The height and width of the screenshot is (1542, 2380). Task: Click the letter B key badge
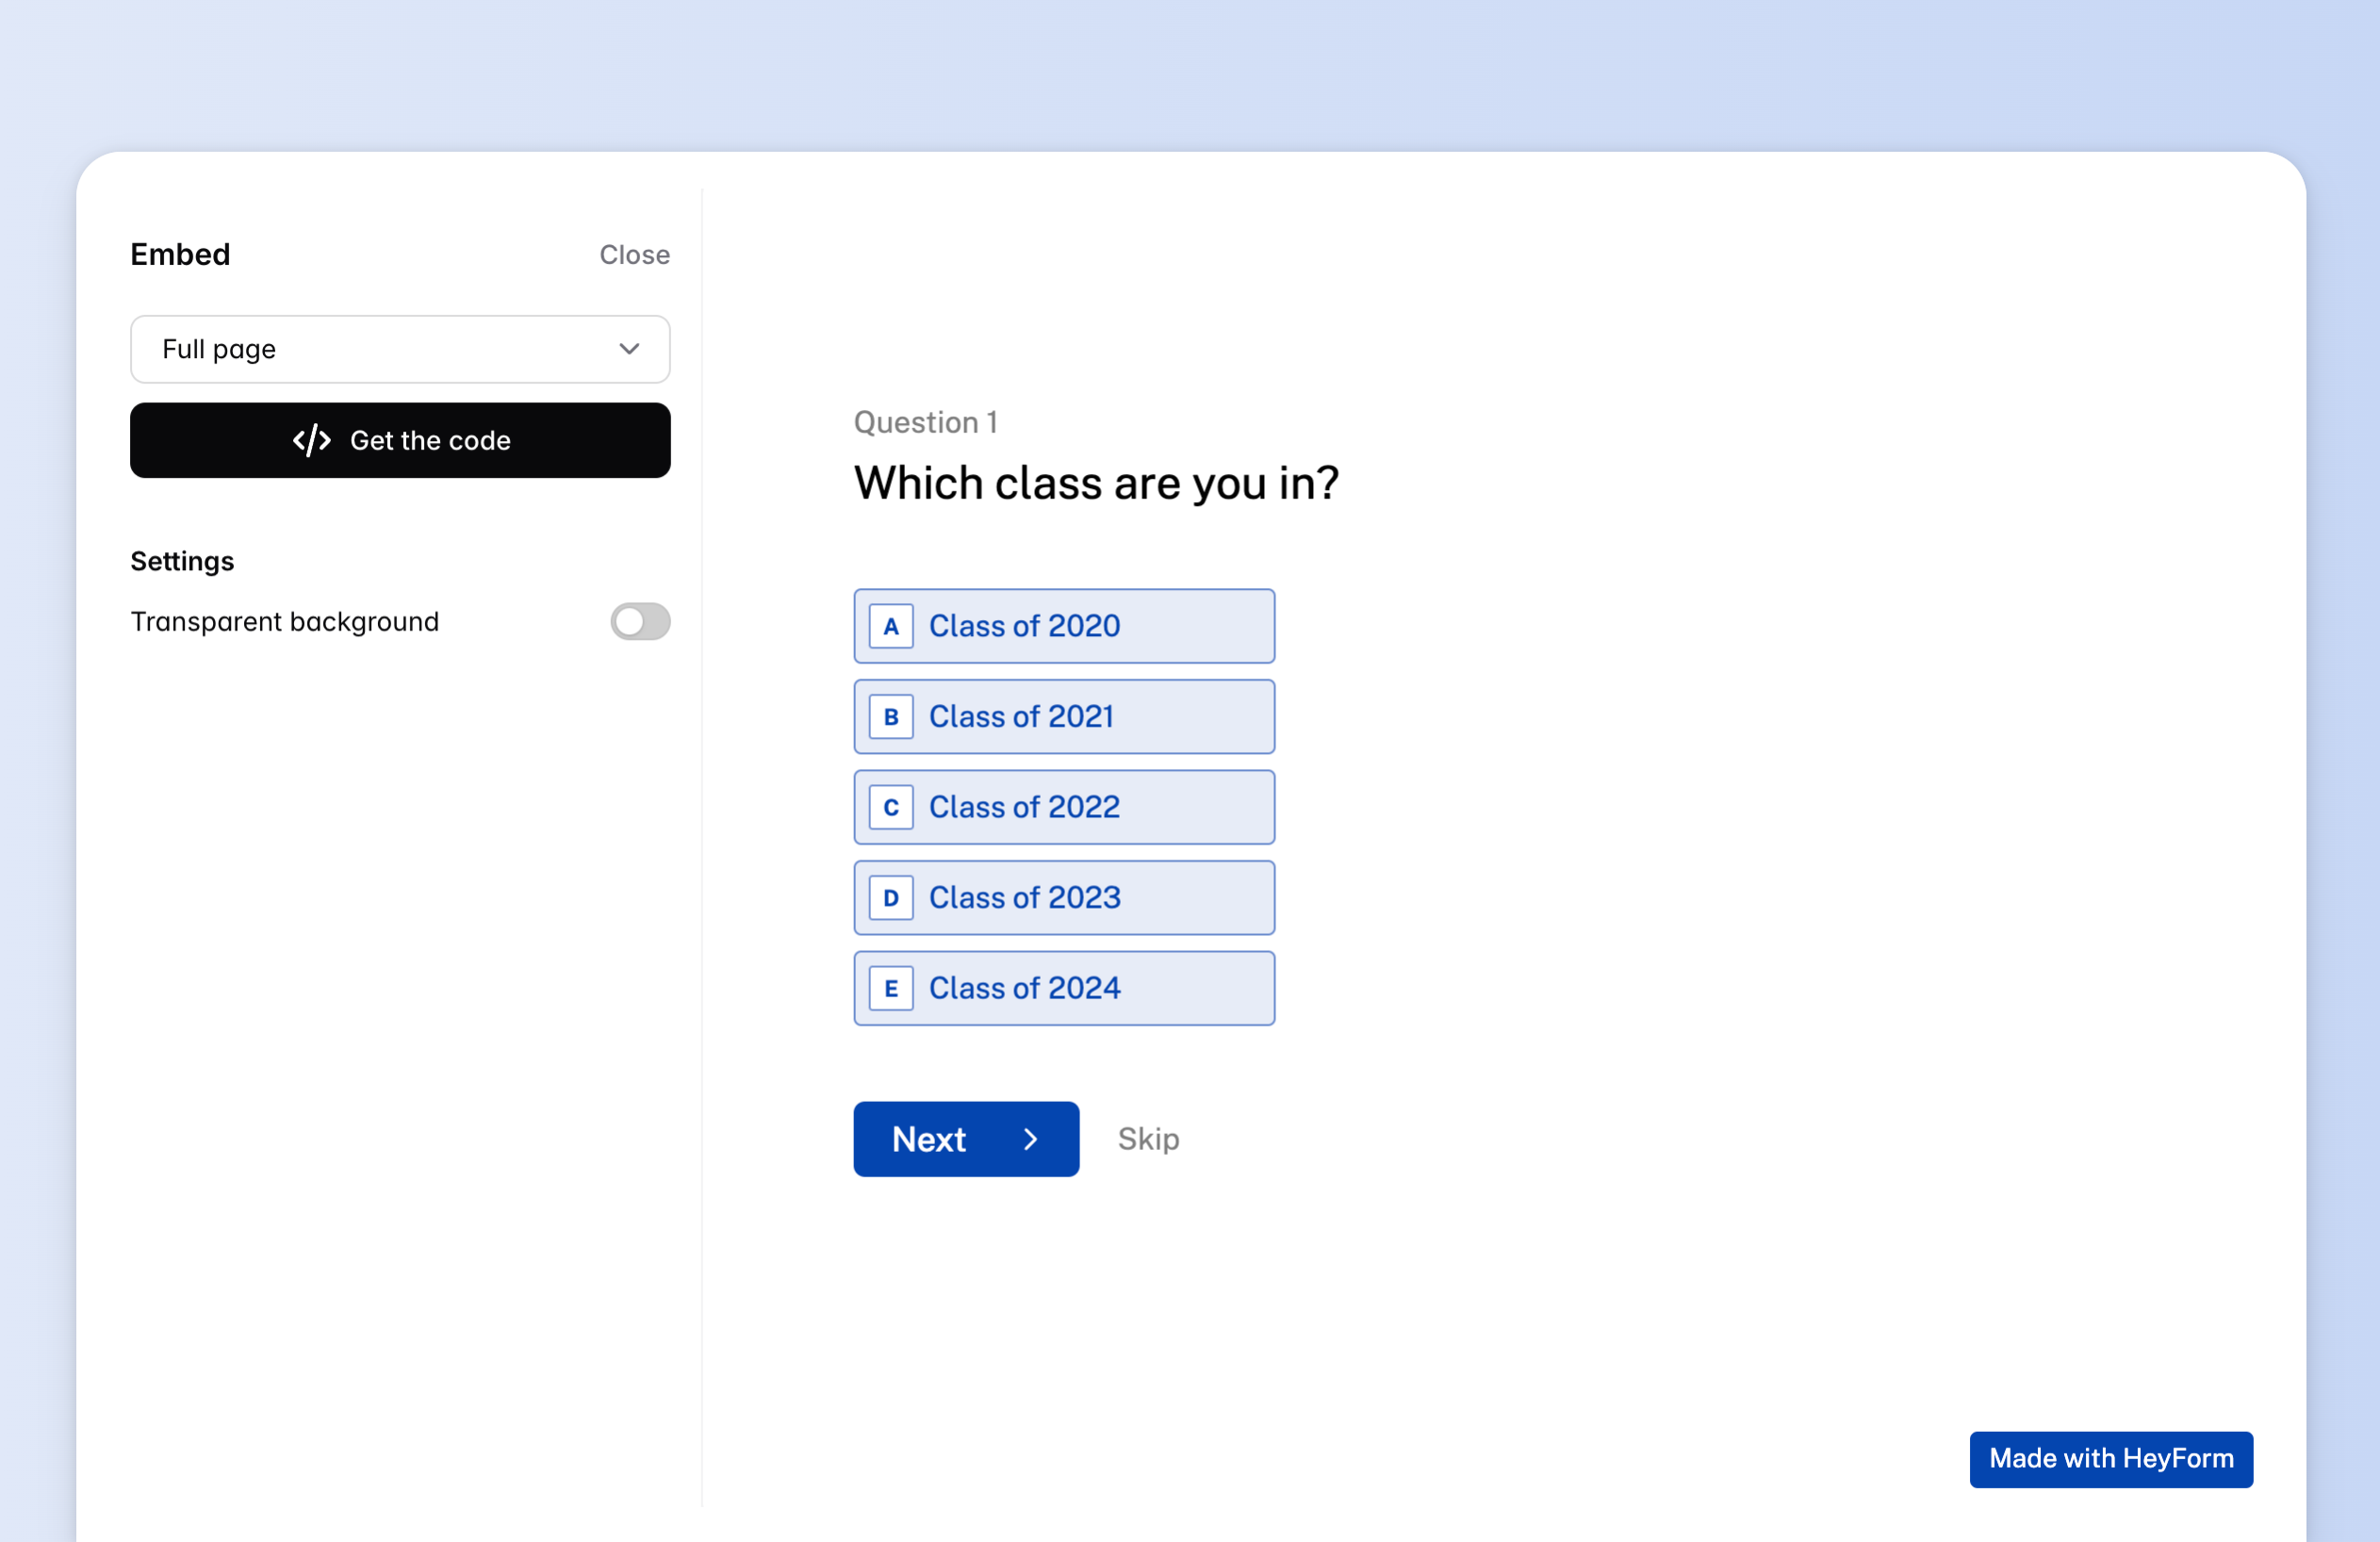[890, 716]
